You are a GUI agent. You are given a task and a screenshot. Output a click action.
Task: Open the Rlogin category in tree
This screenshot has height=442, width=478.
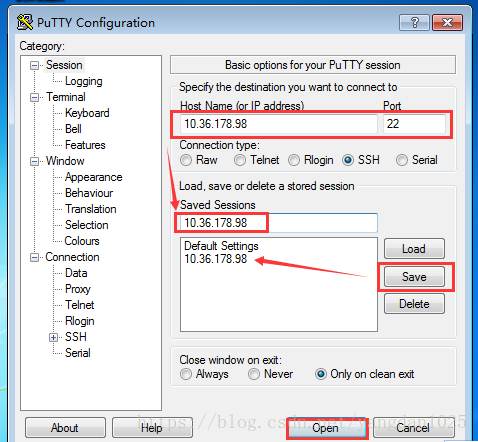click(x=80, y=321)
